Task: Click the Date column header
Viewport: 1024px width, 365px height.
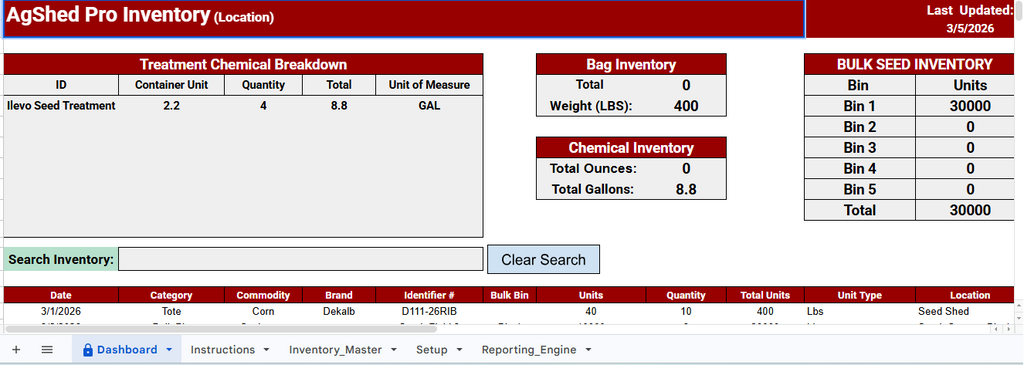Action: [61, 295]
